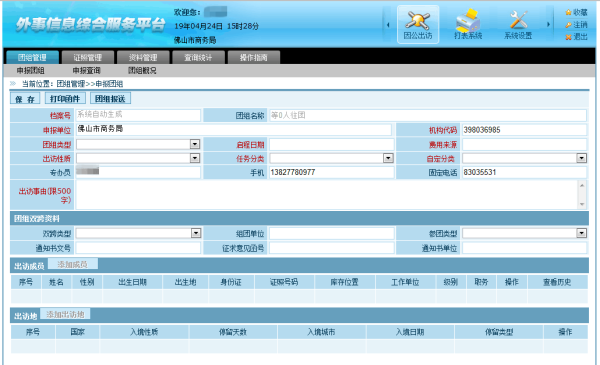Click the 申报单位 field showing 佛山市商务局
Screen dimensions: 600x365
coord(234,129)
